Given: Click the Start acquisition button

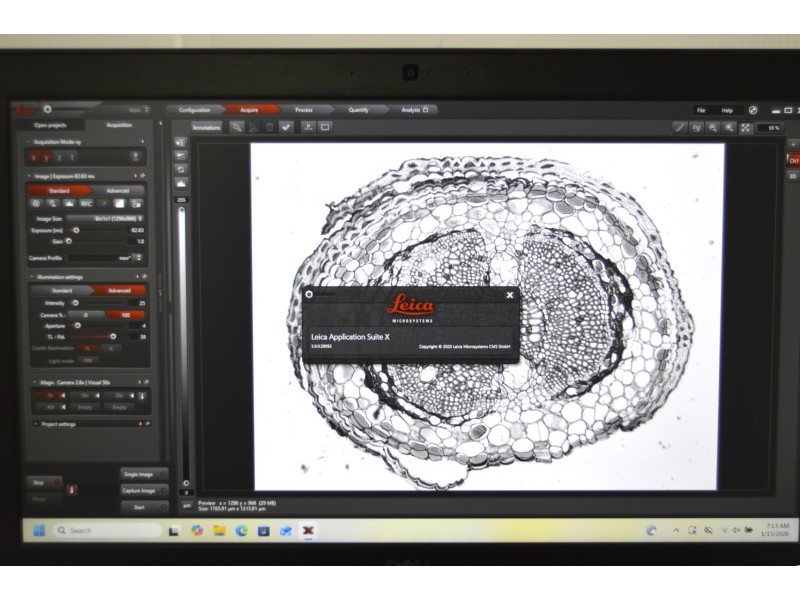Looking at the screenshot, I should pos(144,507).
